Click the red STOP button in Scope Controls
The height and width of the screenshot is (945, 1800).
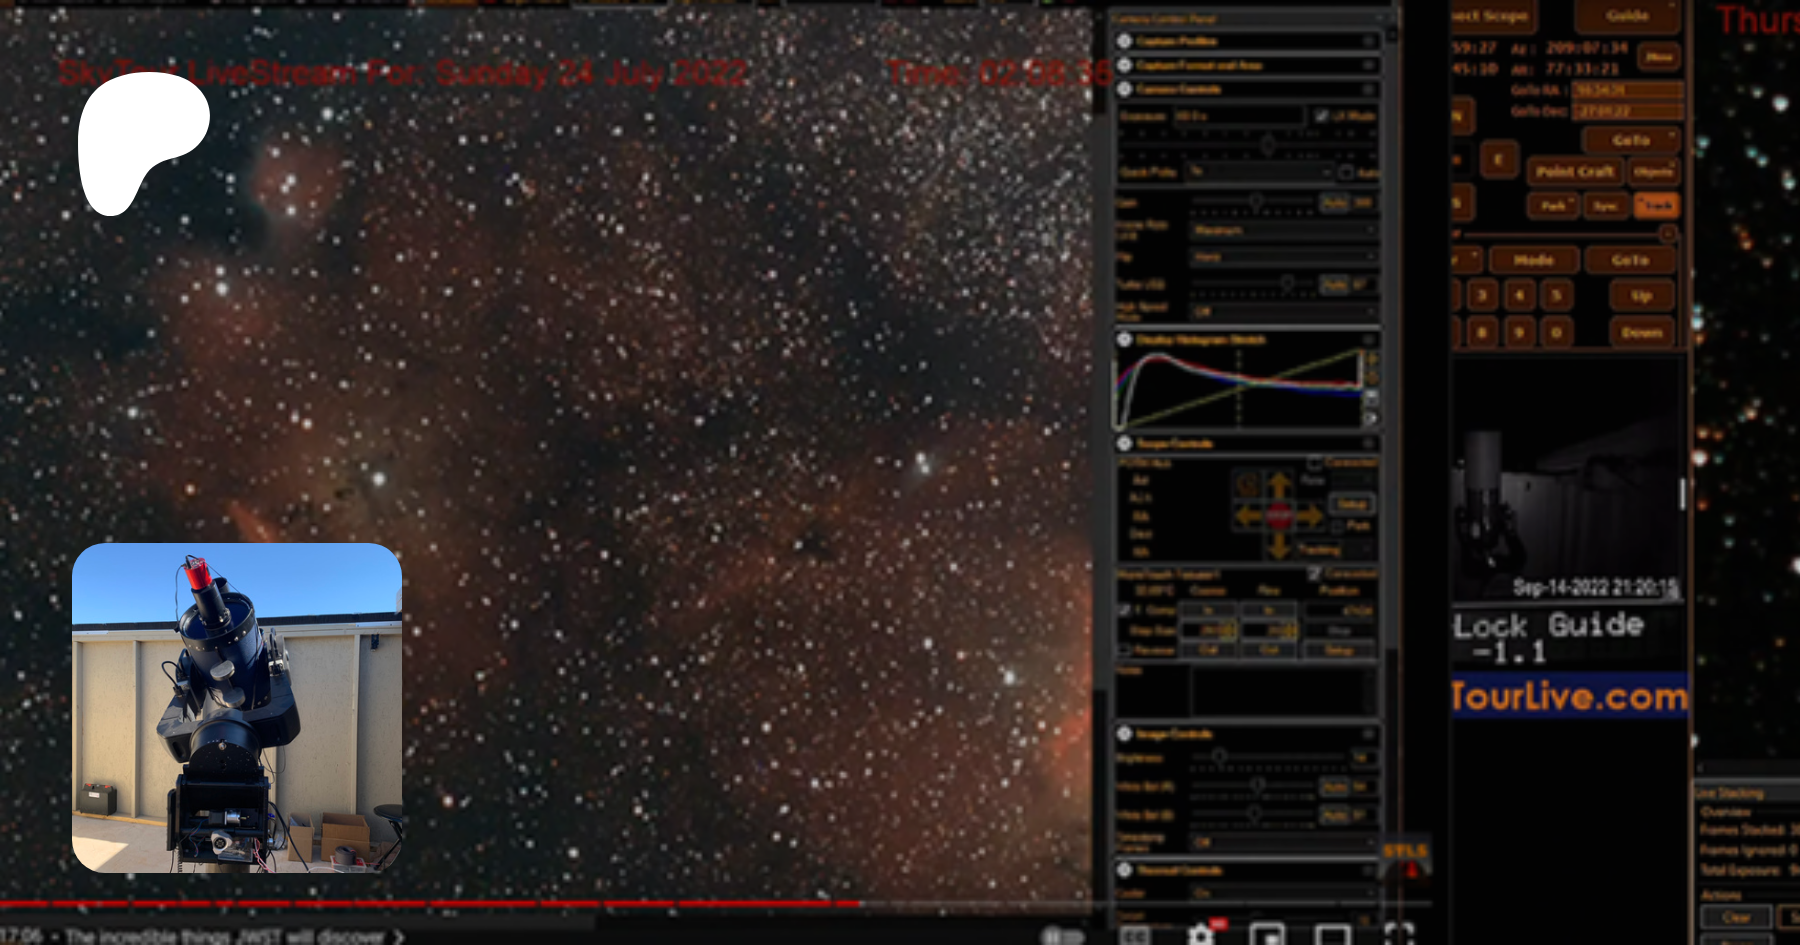1279,516
